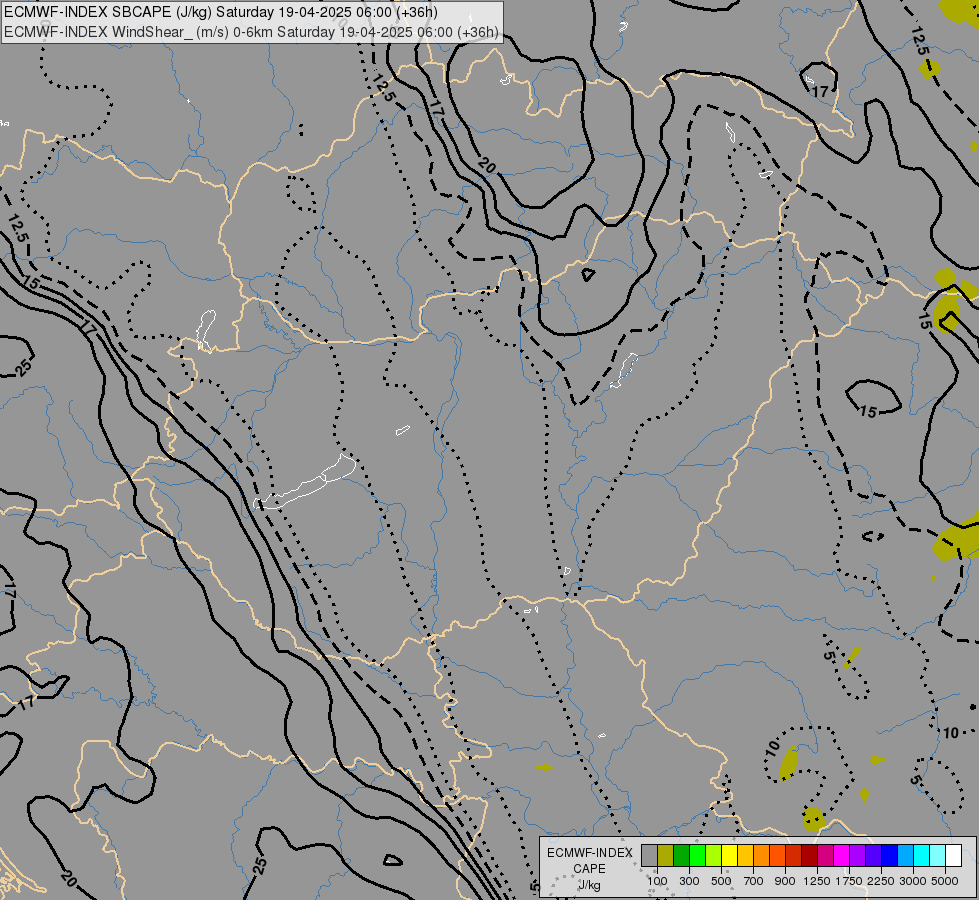Select the amber legend swatch above 700
The image size is (979, 900).
[x=745, y=855]
